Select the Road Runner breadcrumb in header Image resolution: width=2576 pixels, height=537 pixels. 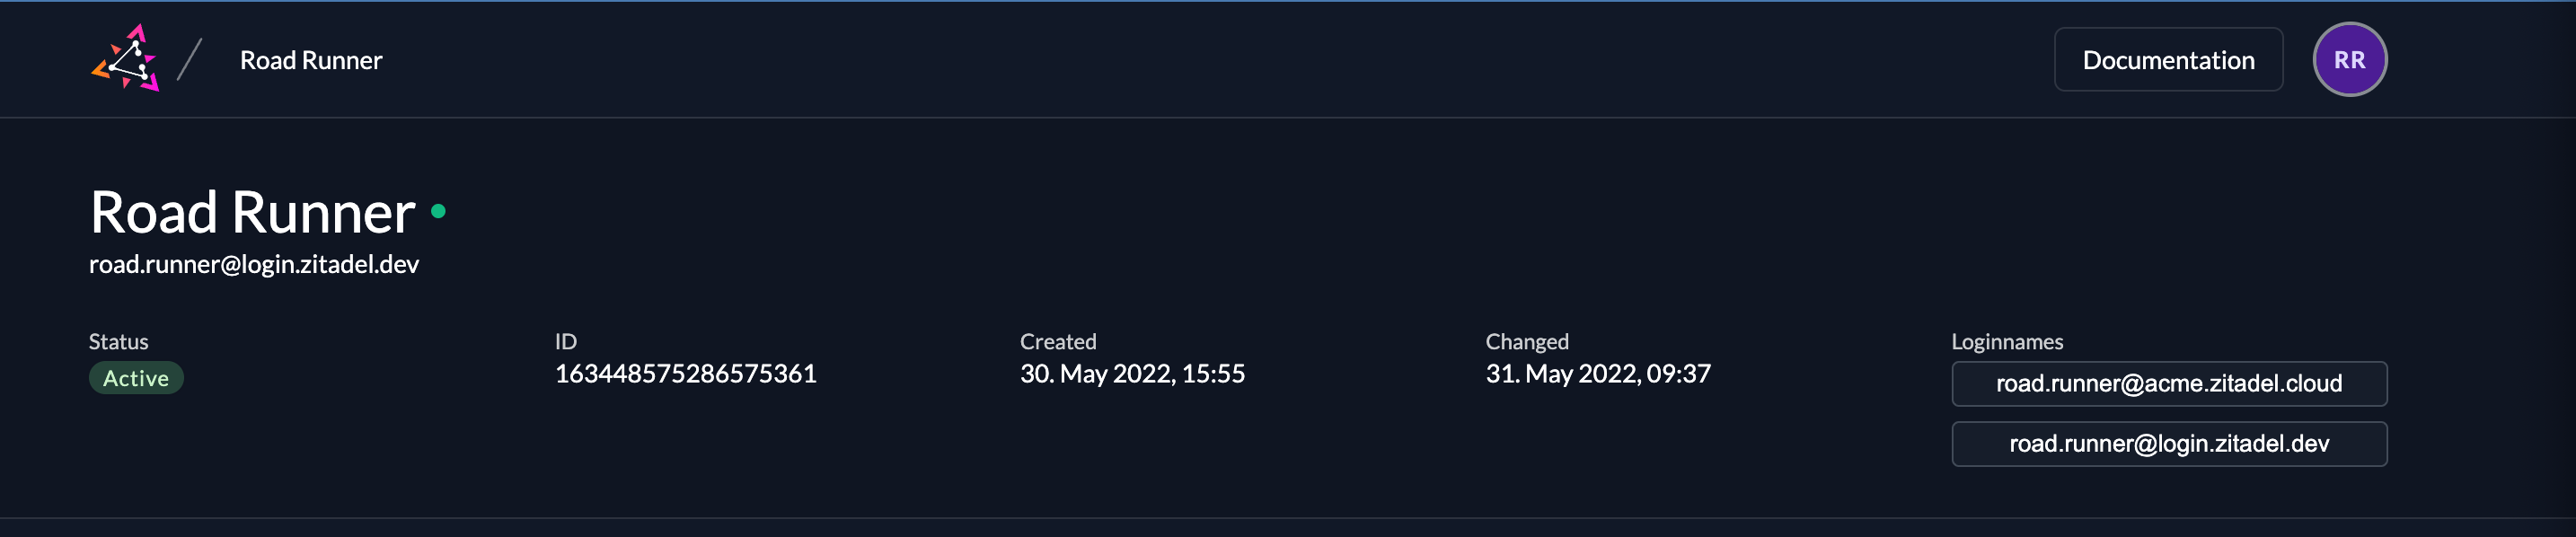(x=311, y=61)
